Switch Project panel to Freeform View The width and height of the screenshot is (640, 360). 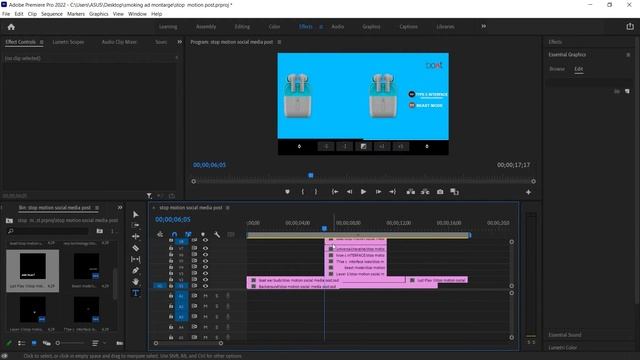pos(47,343)
